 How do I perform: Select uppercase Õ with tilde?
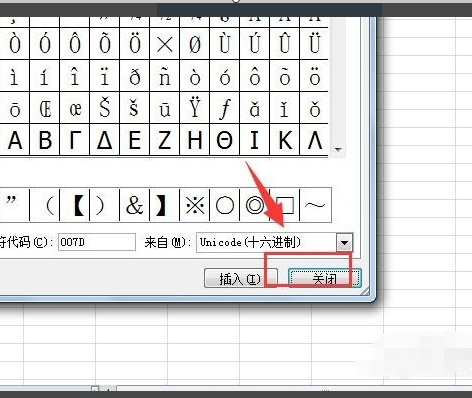pos(105,44)
